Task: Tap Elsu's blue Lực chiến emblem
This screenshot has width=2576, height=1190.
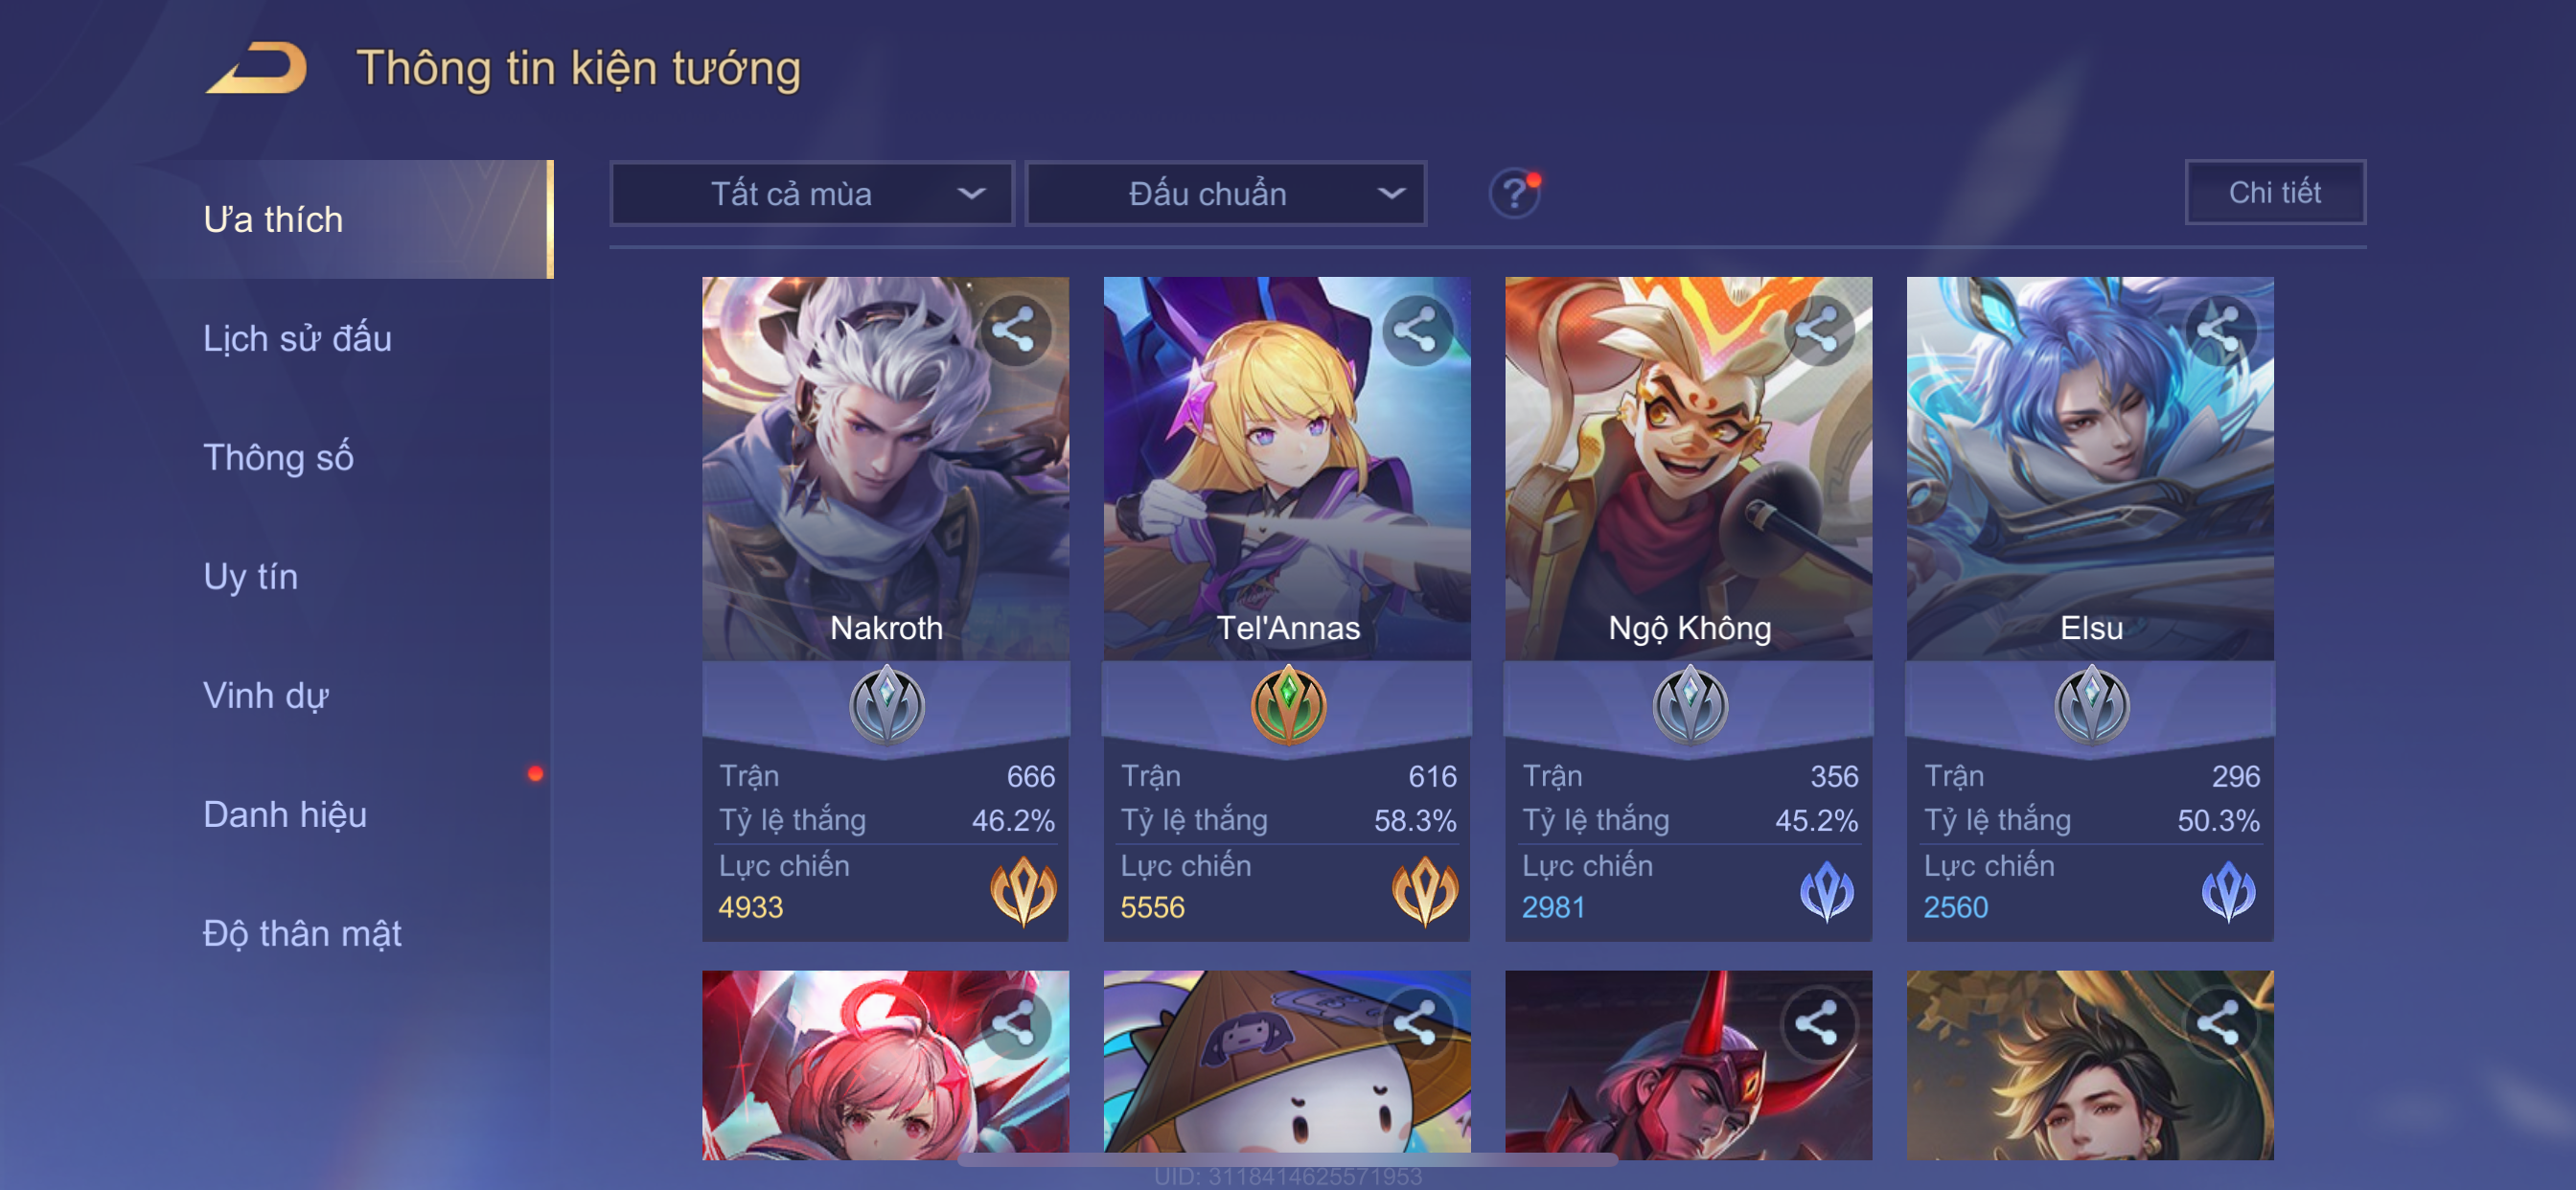Action: pos(2228,891)
